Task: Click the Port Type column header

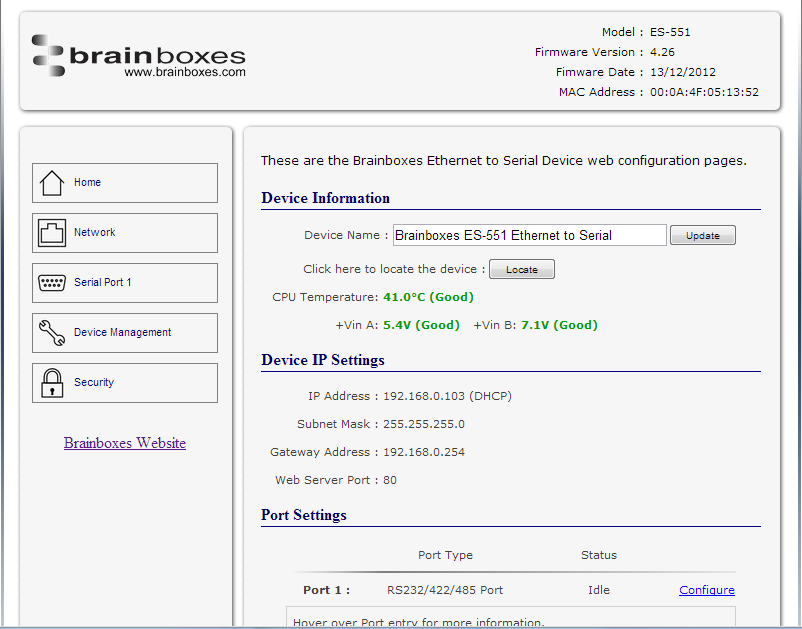Action: coord(445,555)
